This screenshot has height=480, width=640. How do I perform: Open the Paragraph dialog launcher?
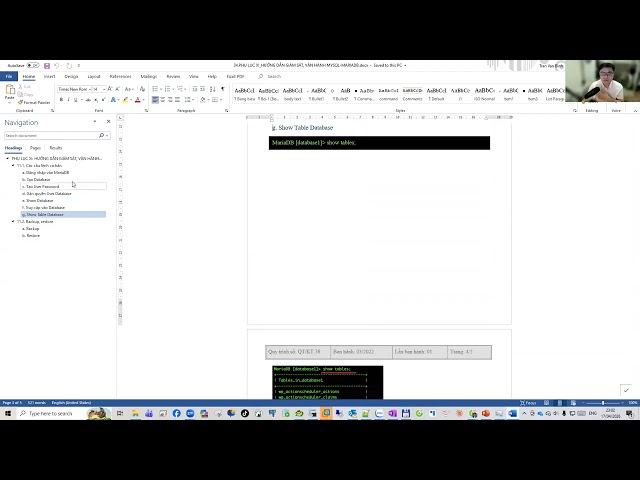coord(227,111)
